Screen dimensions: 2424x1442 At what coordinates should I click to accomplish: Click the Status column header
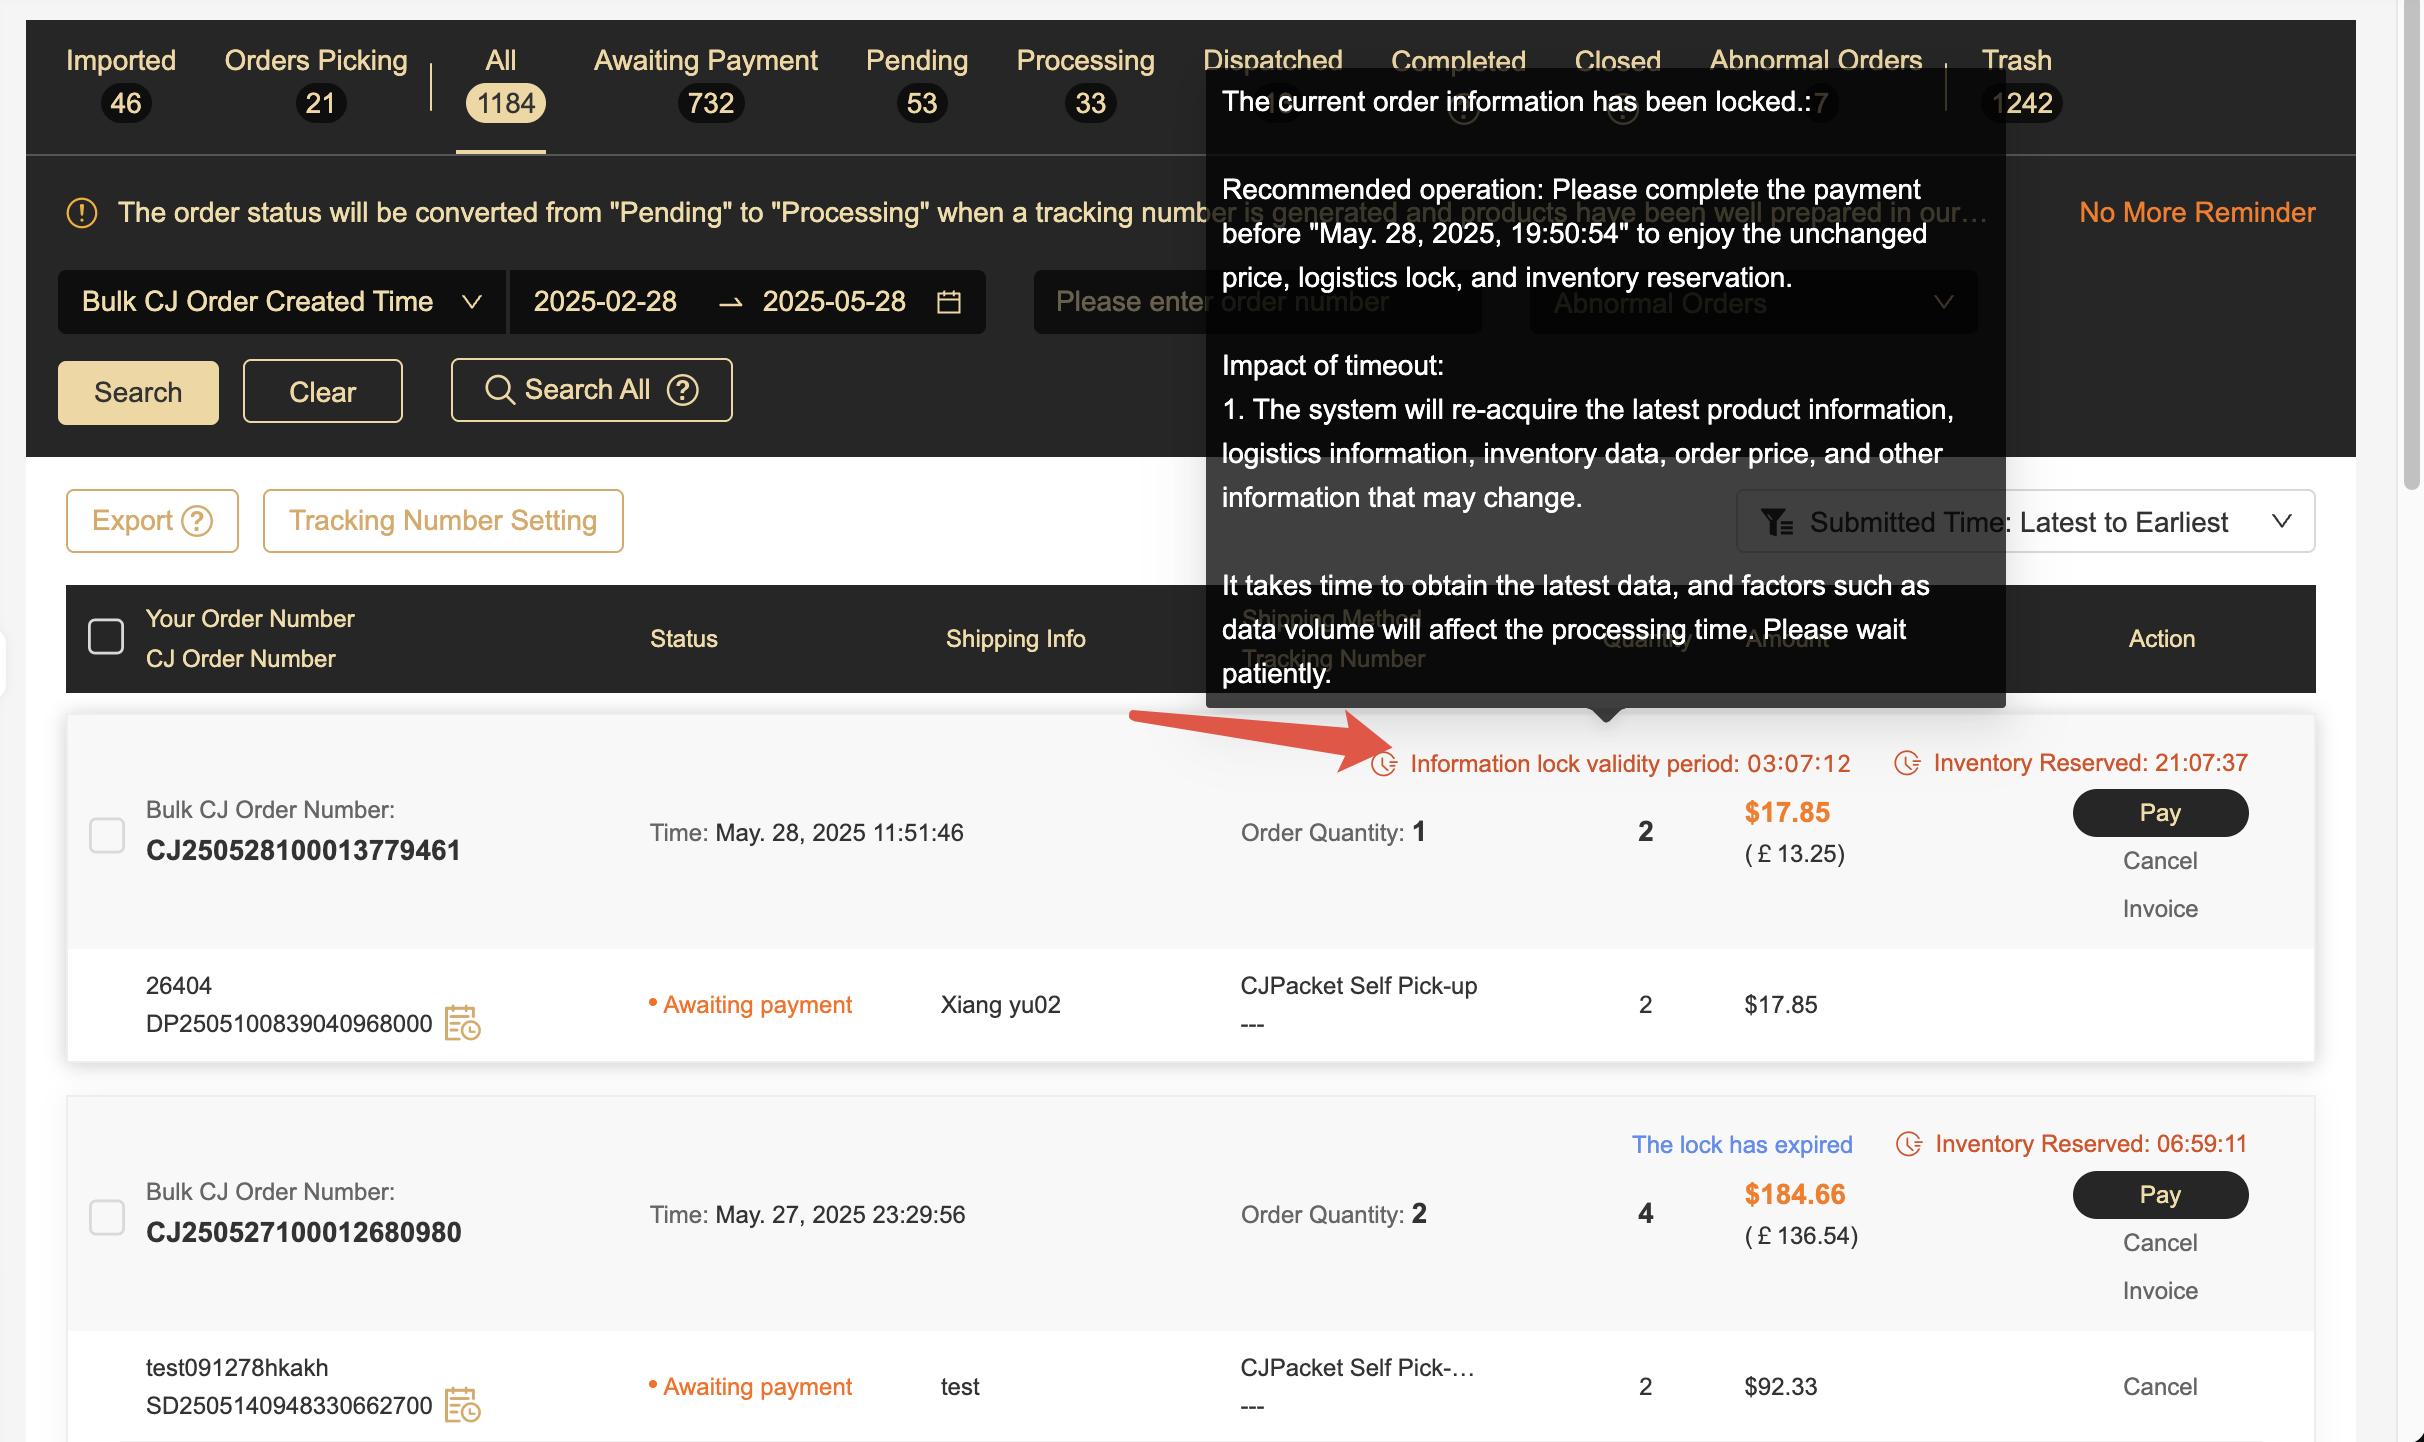click(x=684, y=639)
